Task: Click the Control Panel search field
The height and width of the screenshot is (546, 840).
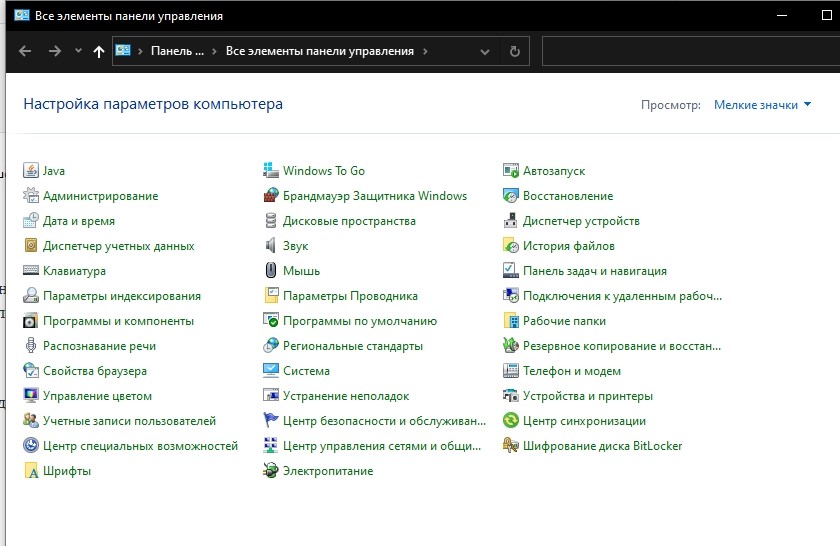Action: 690,51
